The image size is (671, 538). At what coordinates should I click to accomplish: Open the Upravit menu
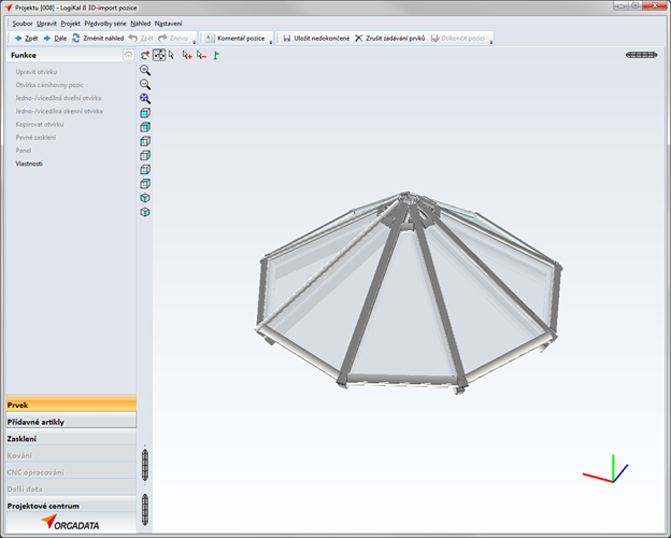click(x=46, y=24)
